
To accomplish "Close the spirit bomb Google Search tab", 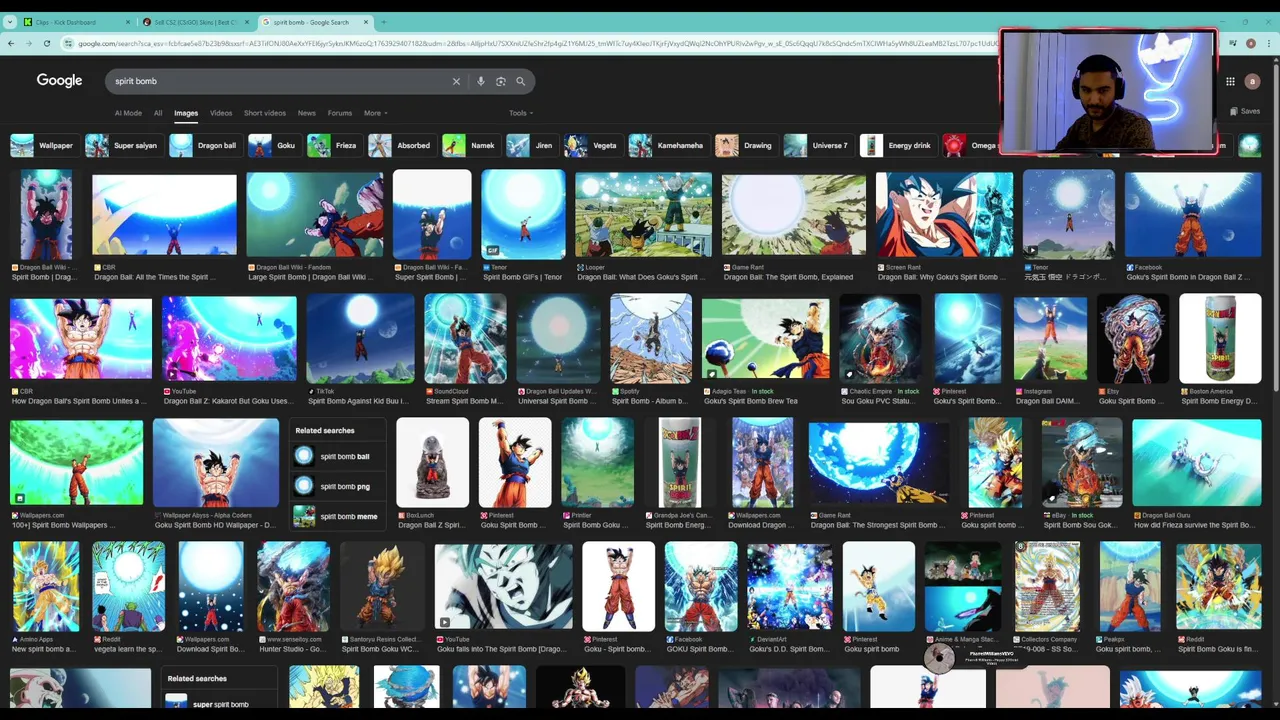I will point(365,22).
